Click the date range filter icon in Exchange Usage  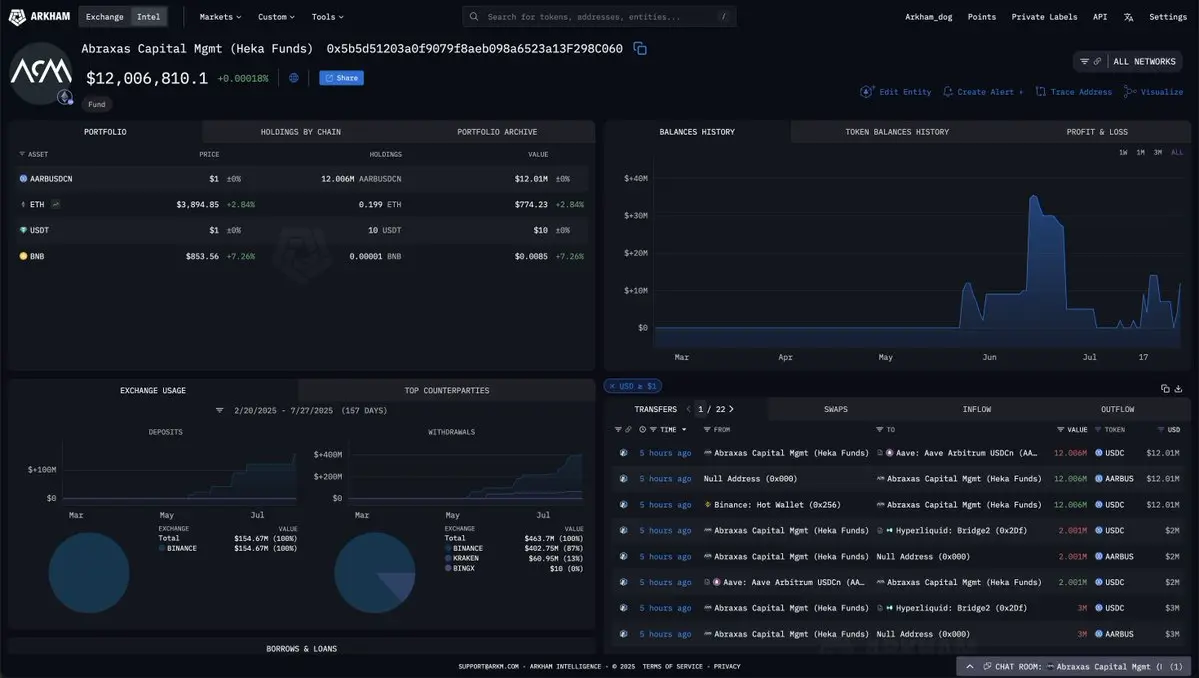219,410
